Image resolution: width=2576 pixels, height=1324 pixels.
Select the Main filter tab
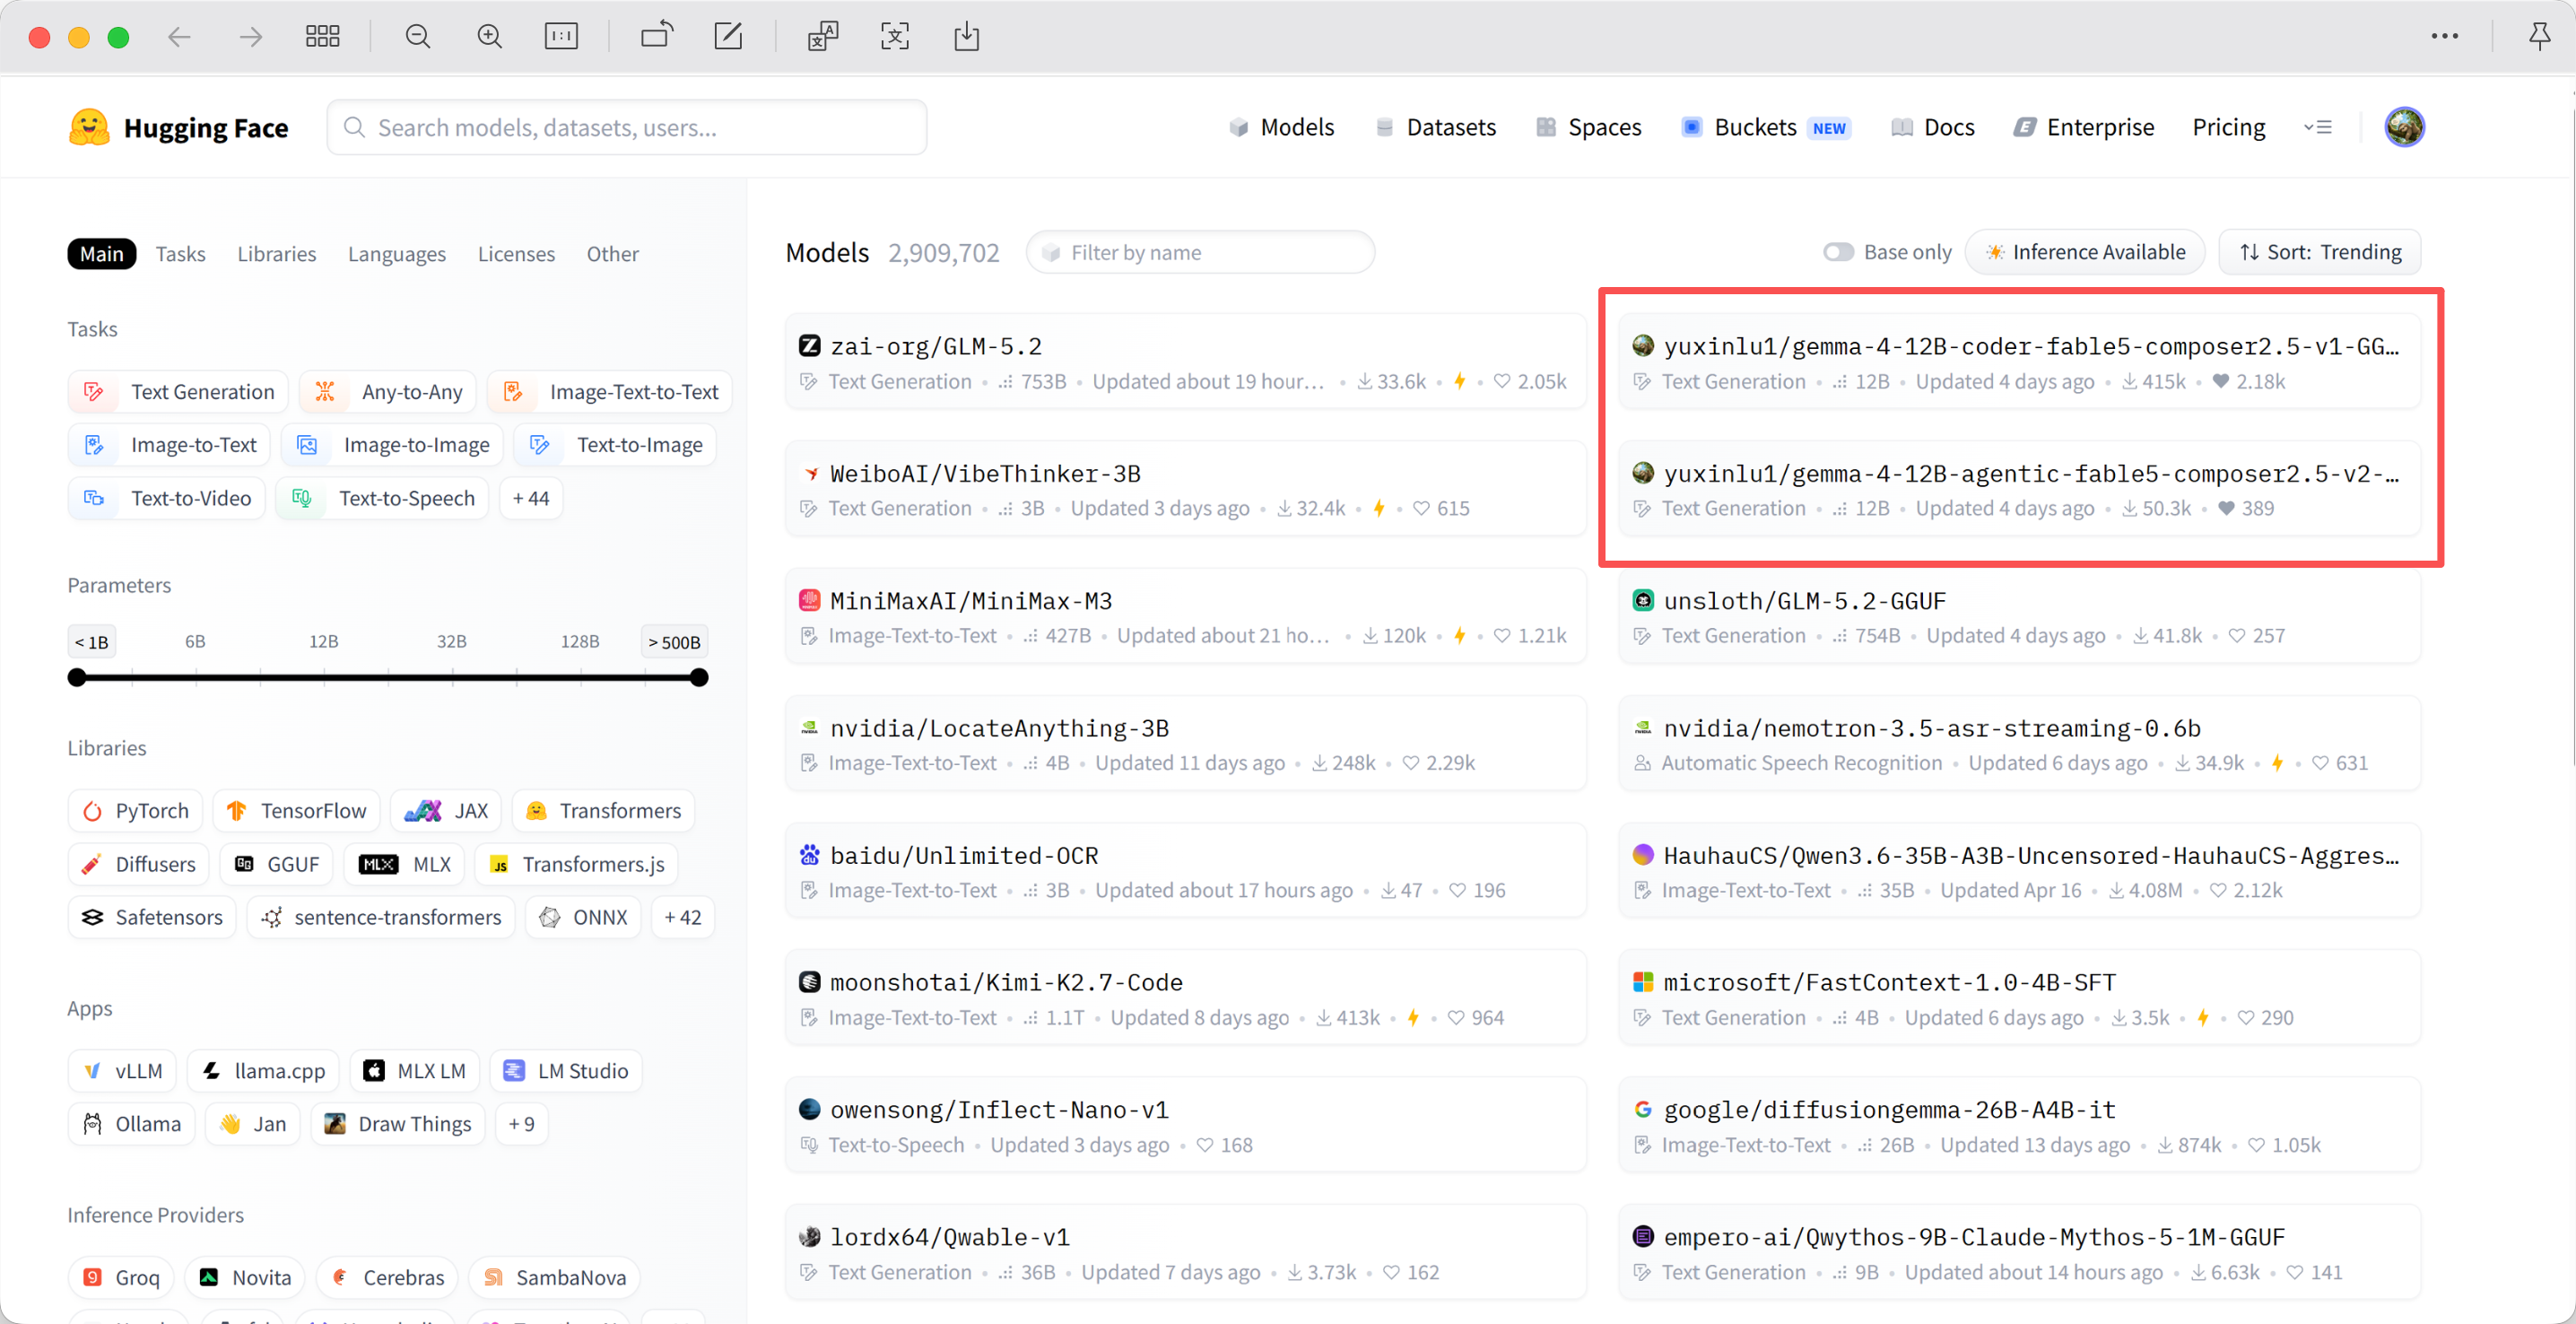click(102, 253)
